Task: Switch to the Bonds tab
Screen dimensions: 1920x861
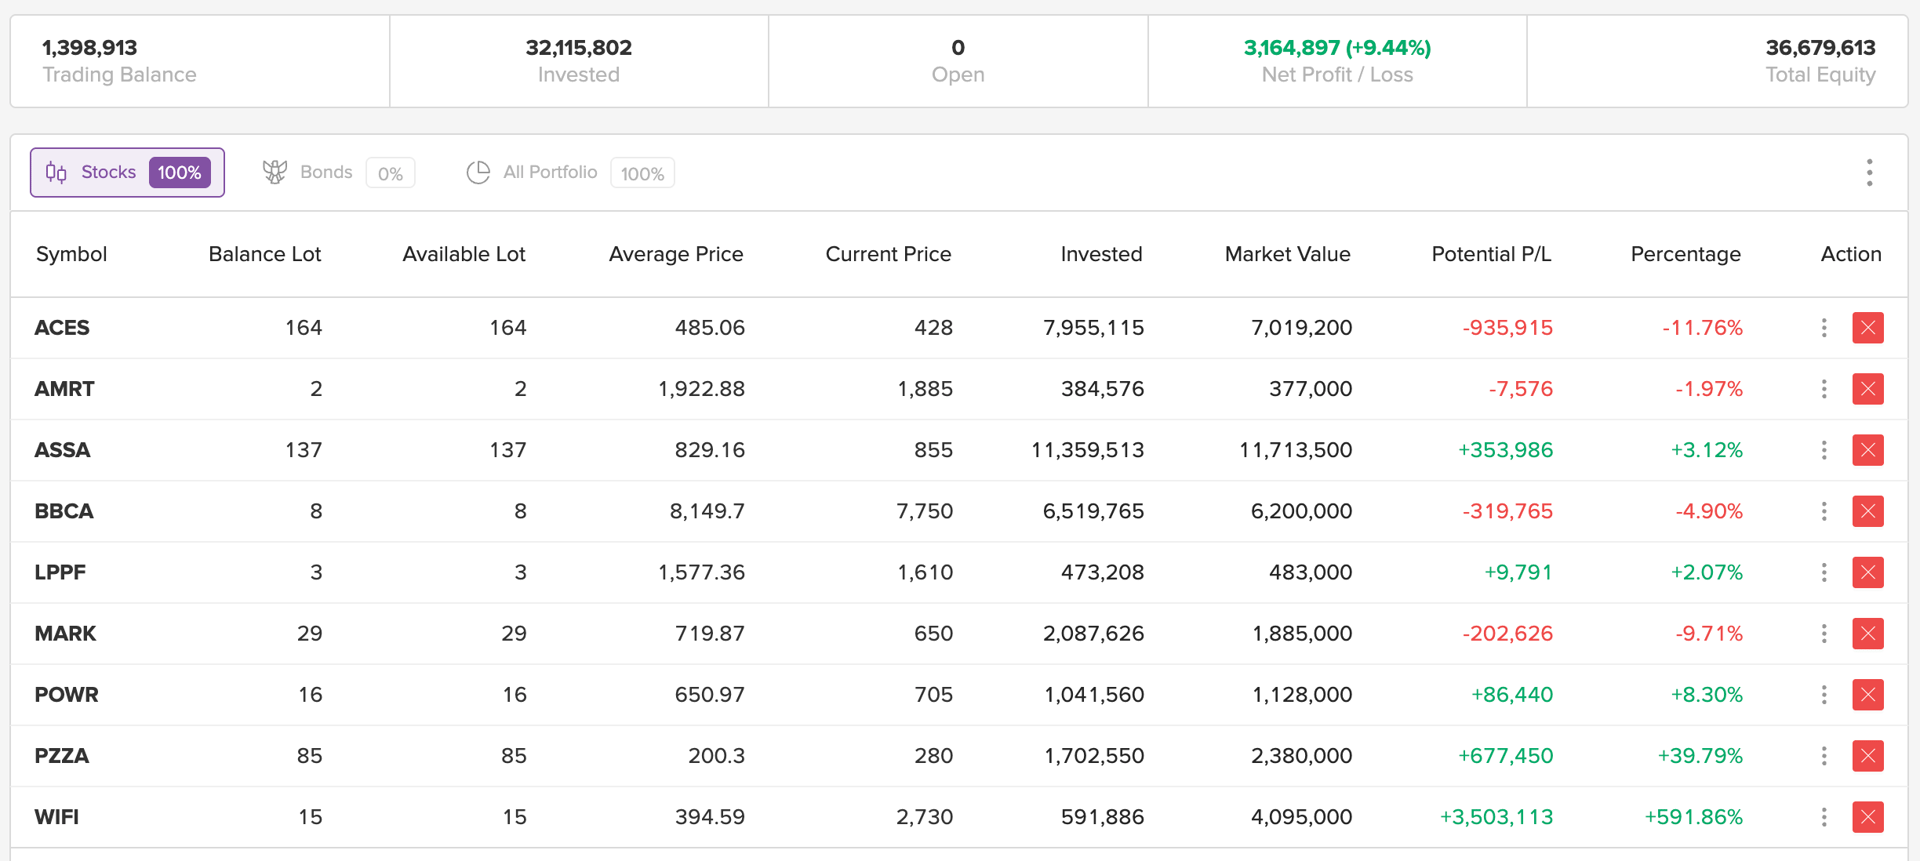Action: click(x=338, y=172)
